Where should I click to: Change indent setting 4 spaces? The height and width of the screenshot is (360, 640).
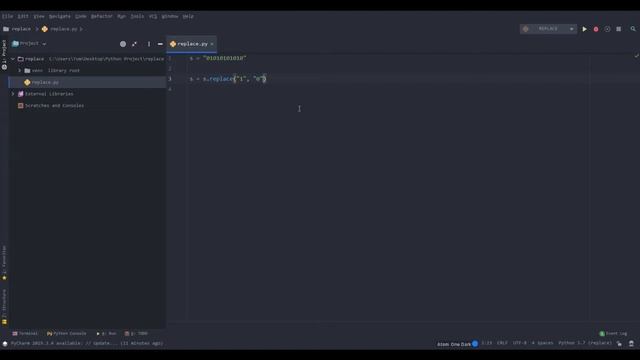click(542, 343)
